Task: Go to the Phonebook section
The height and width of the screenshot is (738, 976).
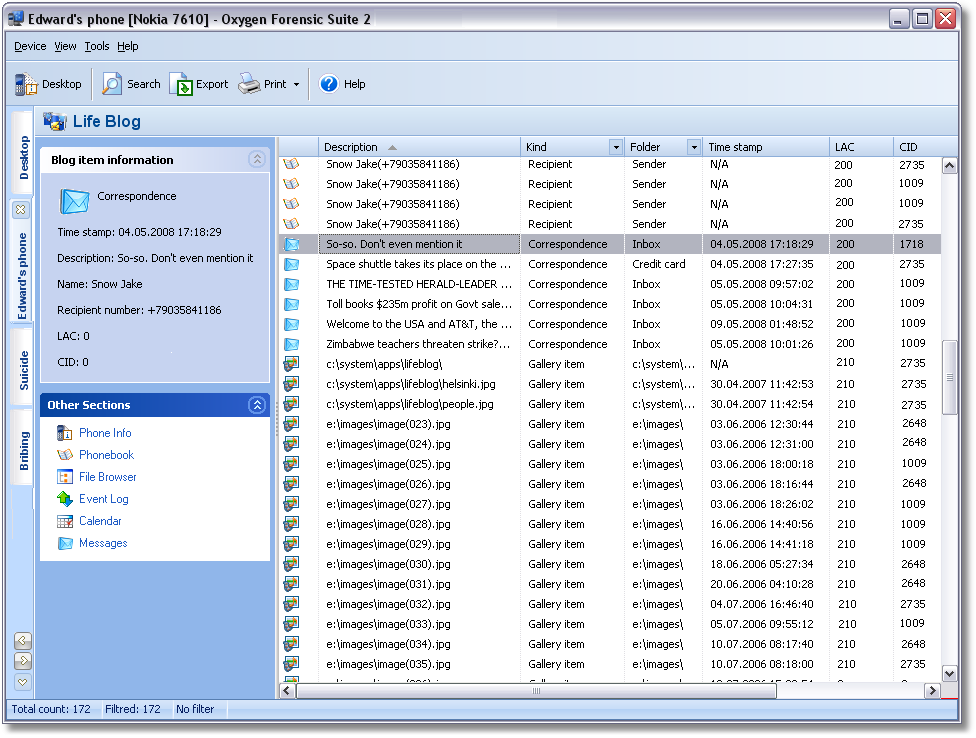Action: tap(106, 455)
